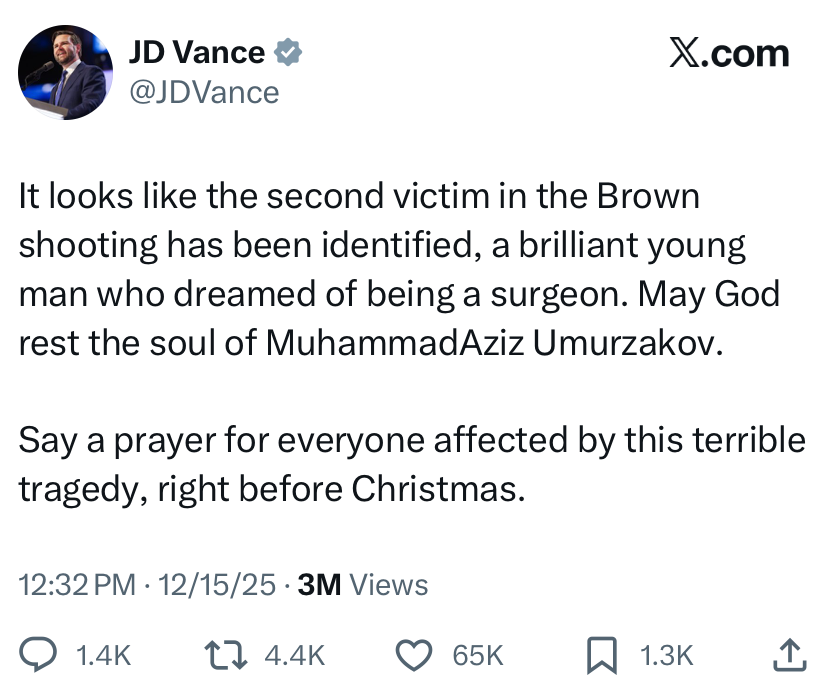Click JD Vance's verified badge
The image size is (828, 691).
(x=289, y=52)
